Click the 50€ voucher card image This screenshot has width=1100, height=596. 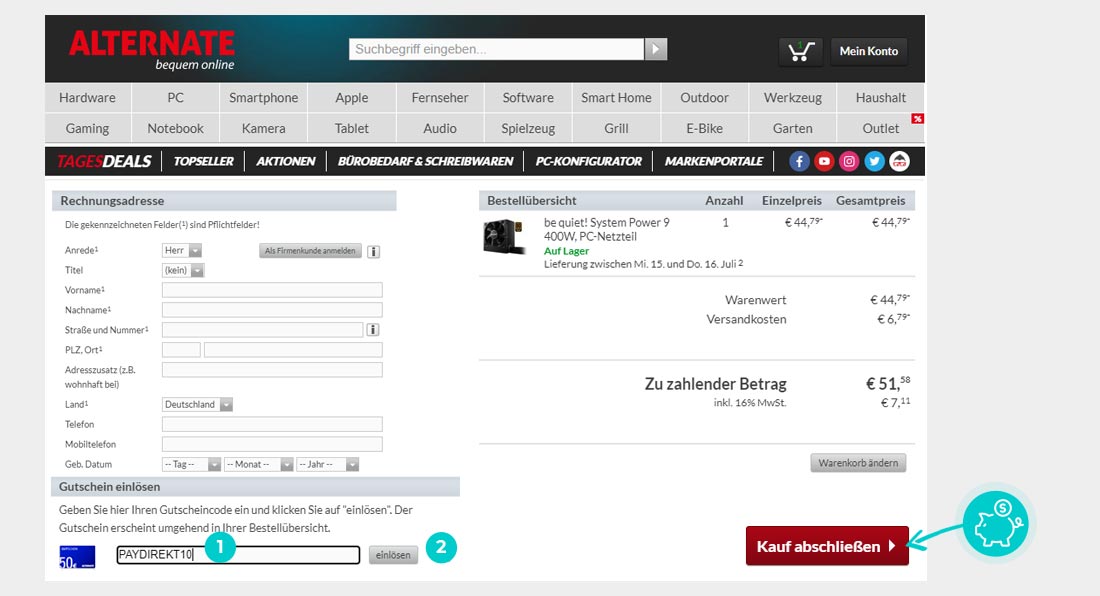pyautogui.click(x=77, y=557)
